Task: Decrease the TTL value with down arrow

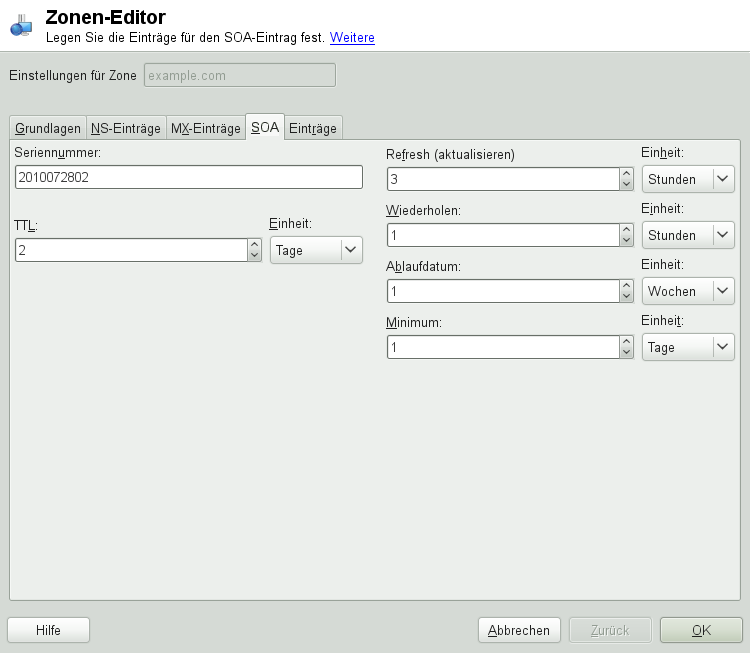Action: pos(254,255)
